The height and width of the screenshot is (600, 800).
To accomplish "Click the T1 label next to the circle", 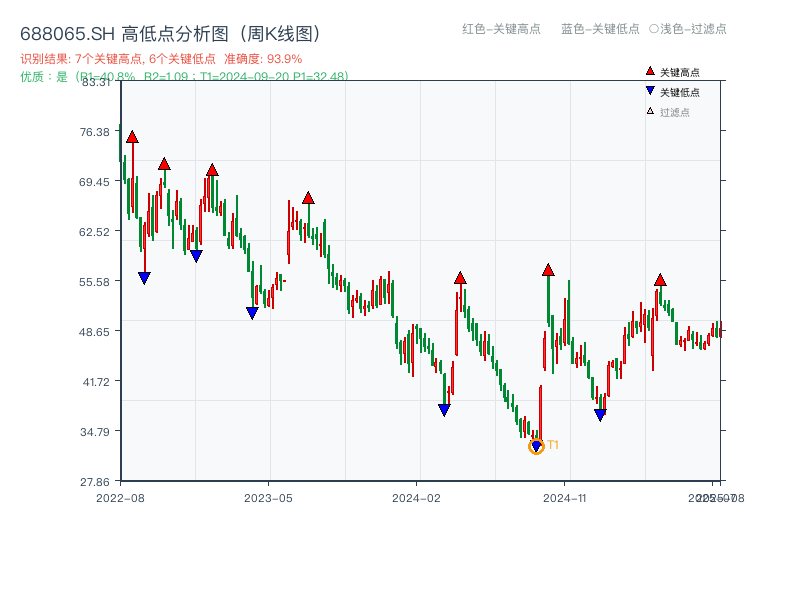I will point(552,445).
